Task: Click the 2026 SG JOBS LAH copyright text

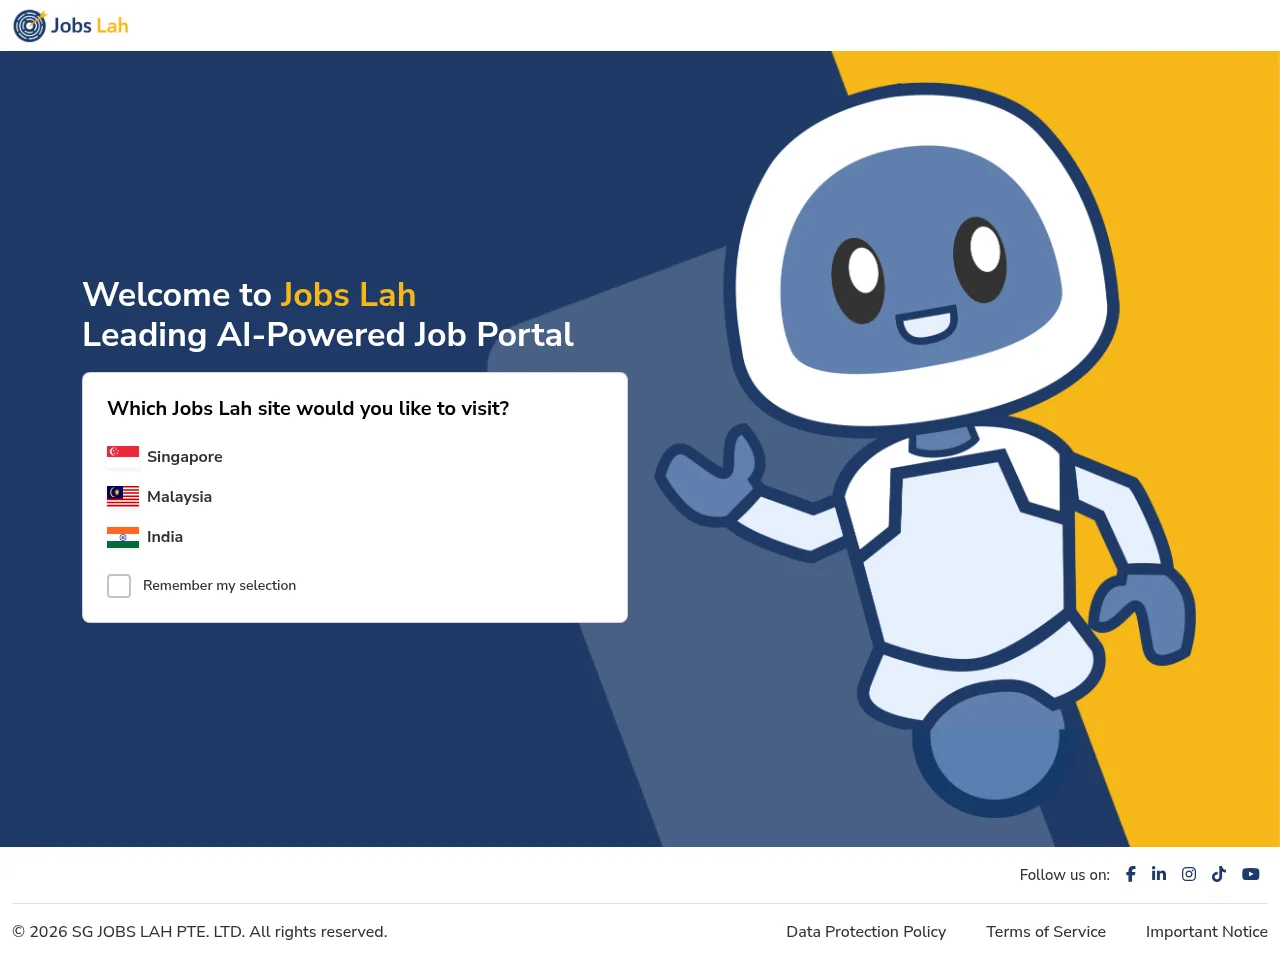Action: [200, 932]
